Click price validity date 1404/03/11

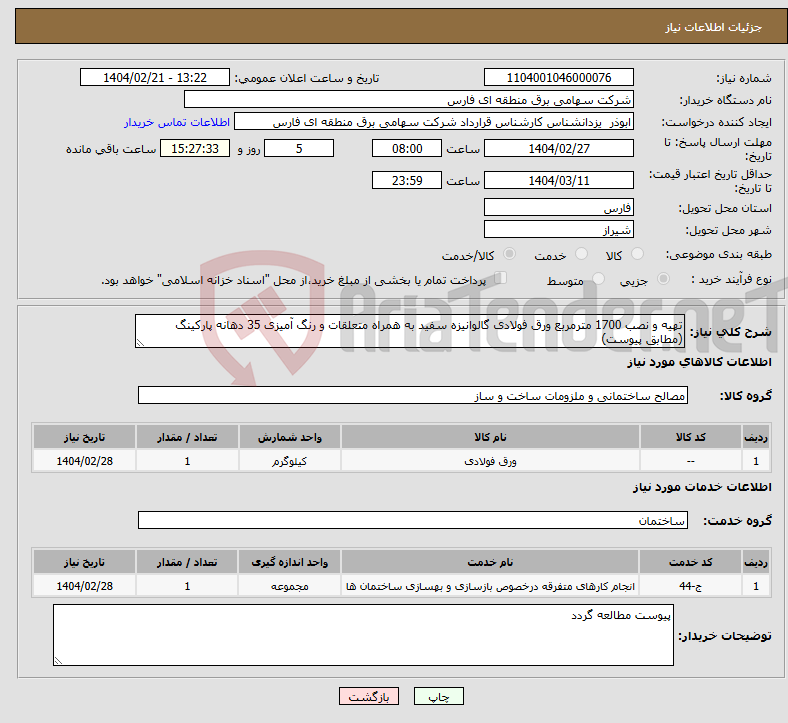pos(558,180)
